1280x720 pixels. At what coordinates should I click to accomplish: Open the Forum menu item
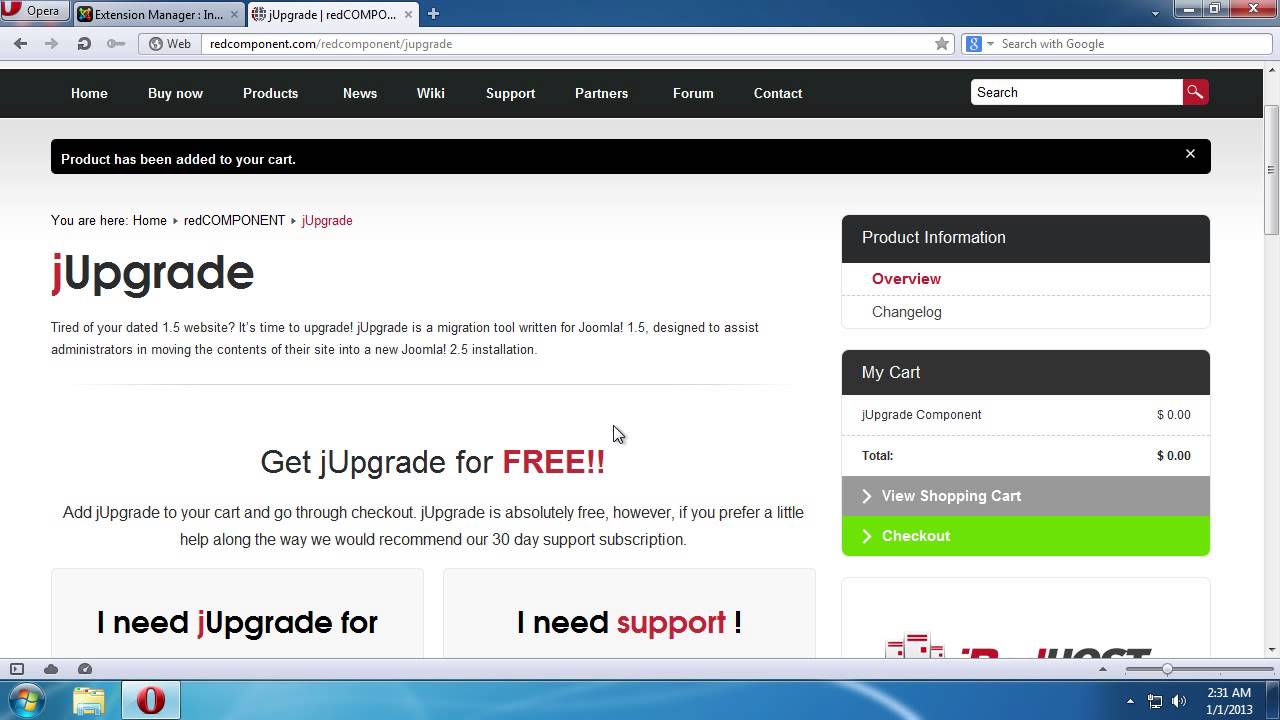pos(693,93)
